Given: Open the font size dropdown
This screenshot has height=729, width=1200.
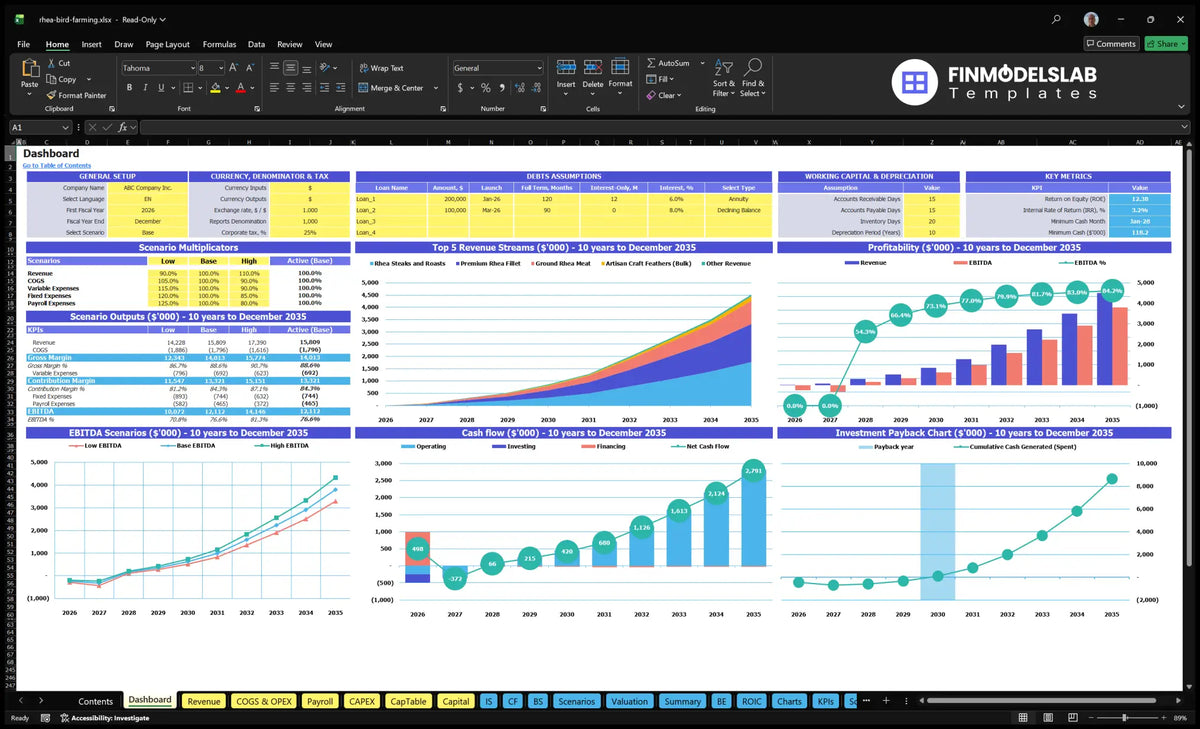Looking at the screenshot, I should coord(220,68).
